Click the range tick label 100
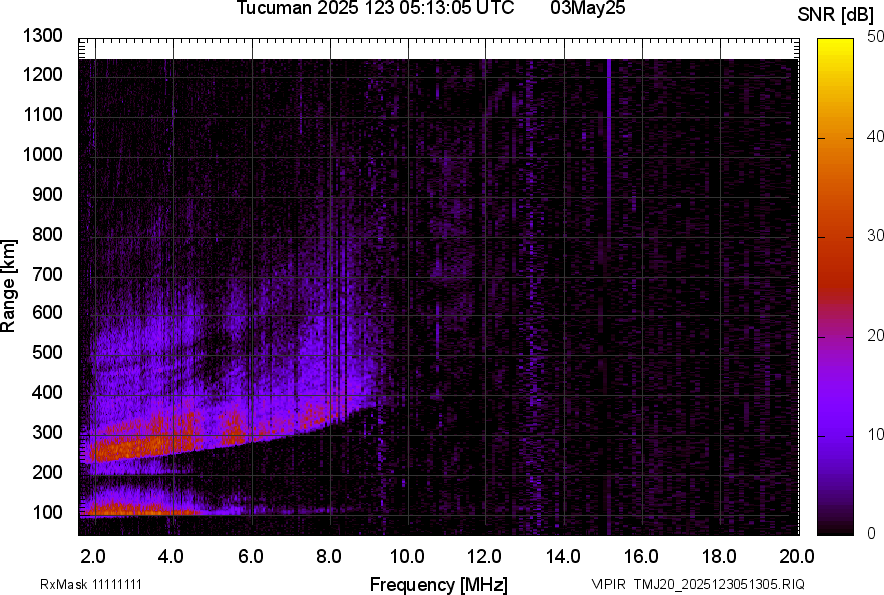884x595 pixels. pos(47,512)
